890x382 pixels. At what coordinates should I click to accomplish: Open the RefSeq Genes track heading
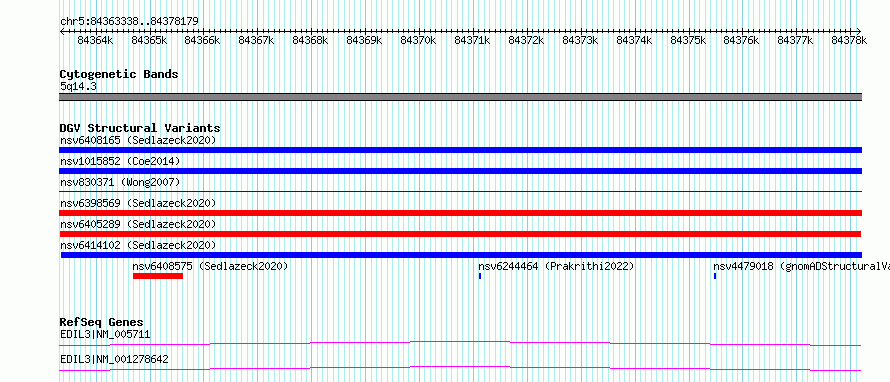click(x=101, y=322)
